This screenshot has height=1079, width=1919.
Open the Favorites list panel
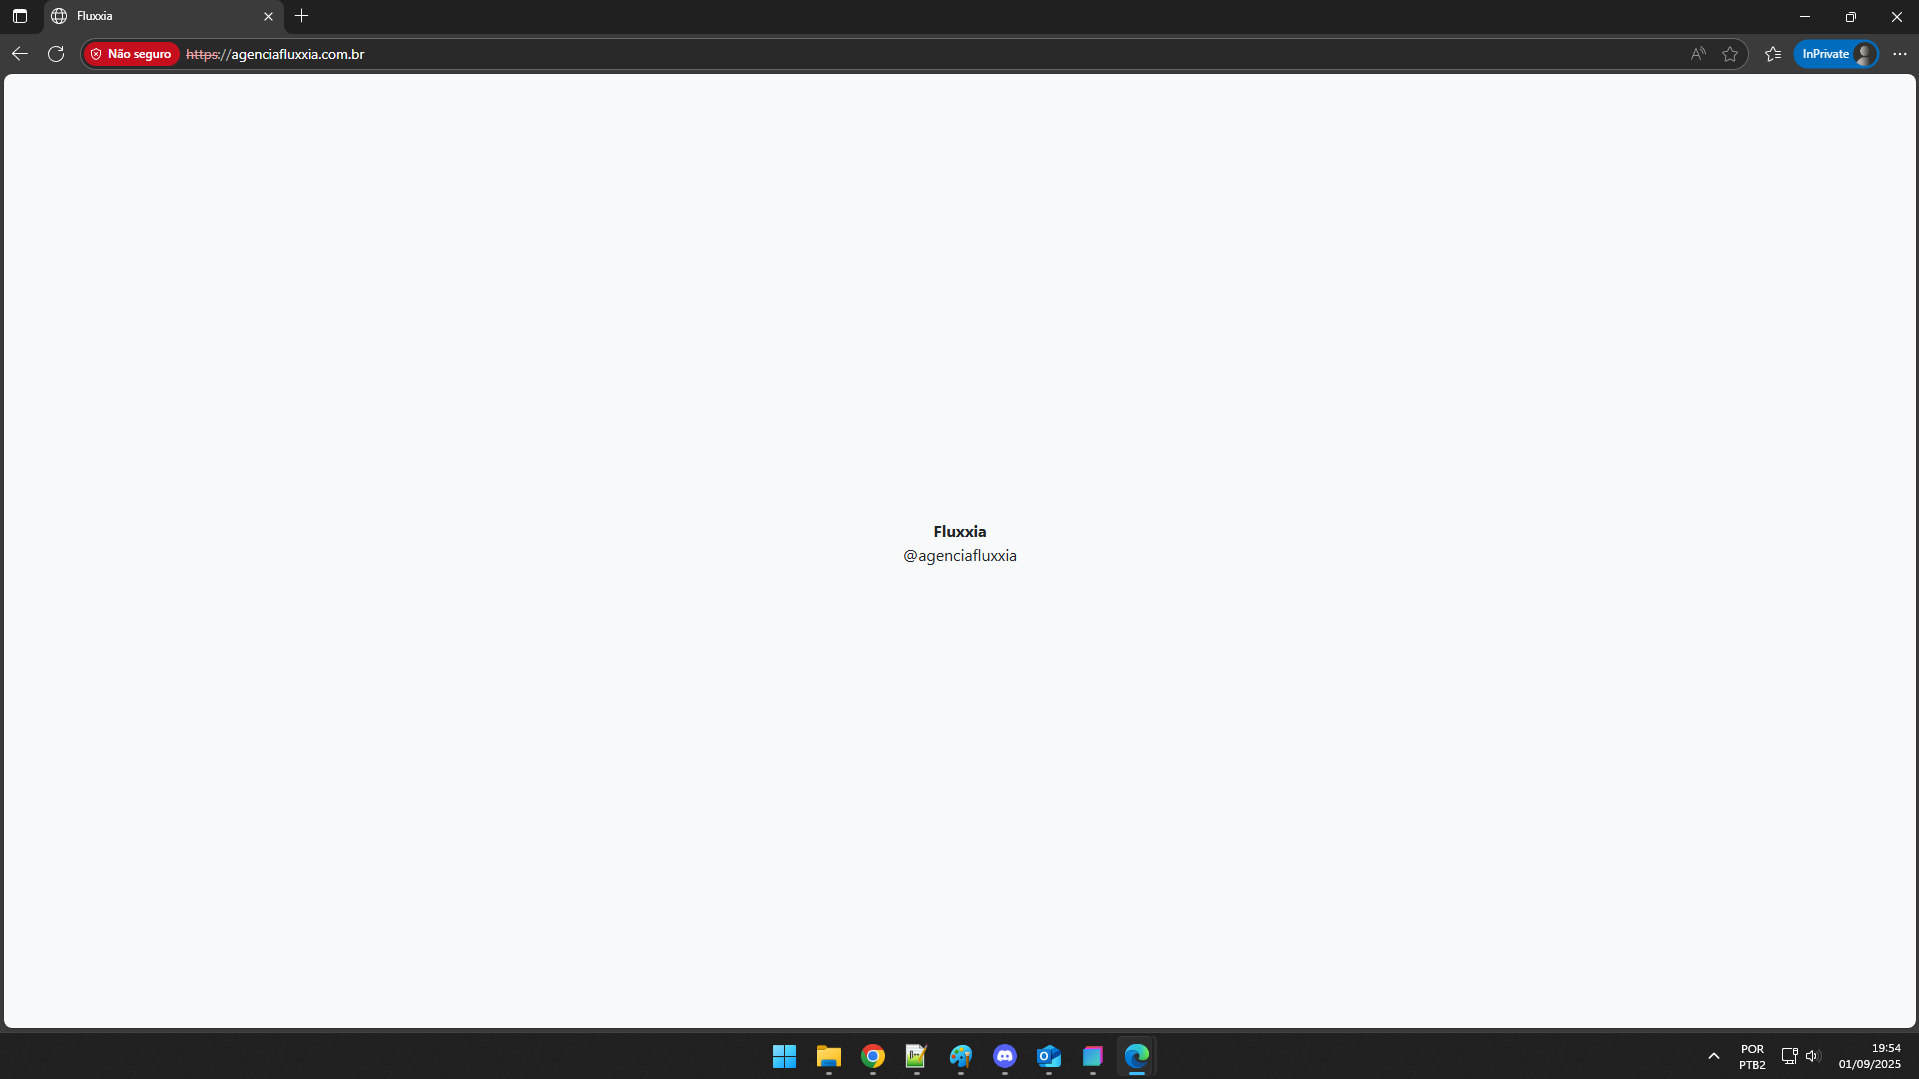coord(1773,54)
